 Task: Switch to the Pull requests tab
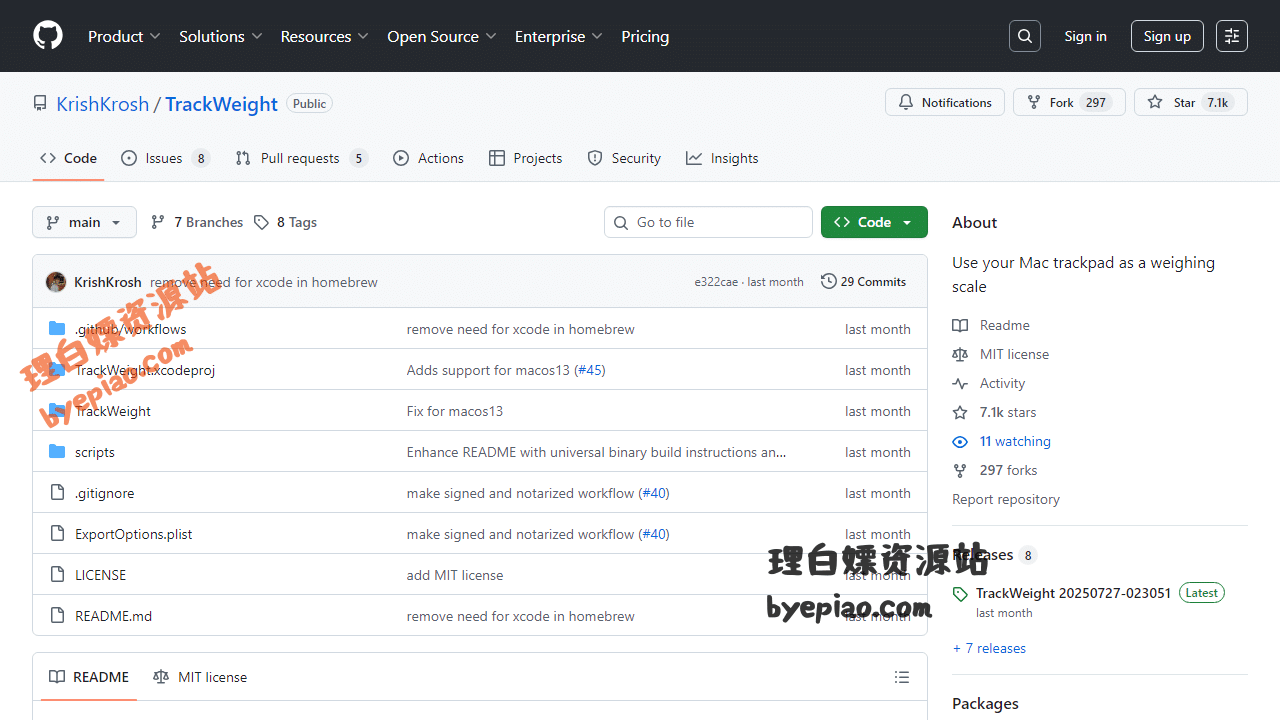pyautogui.click(x=301, y=158)
